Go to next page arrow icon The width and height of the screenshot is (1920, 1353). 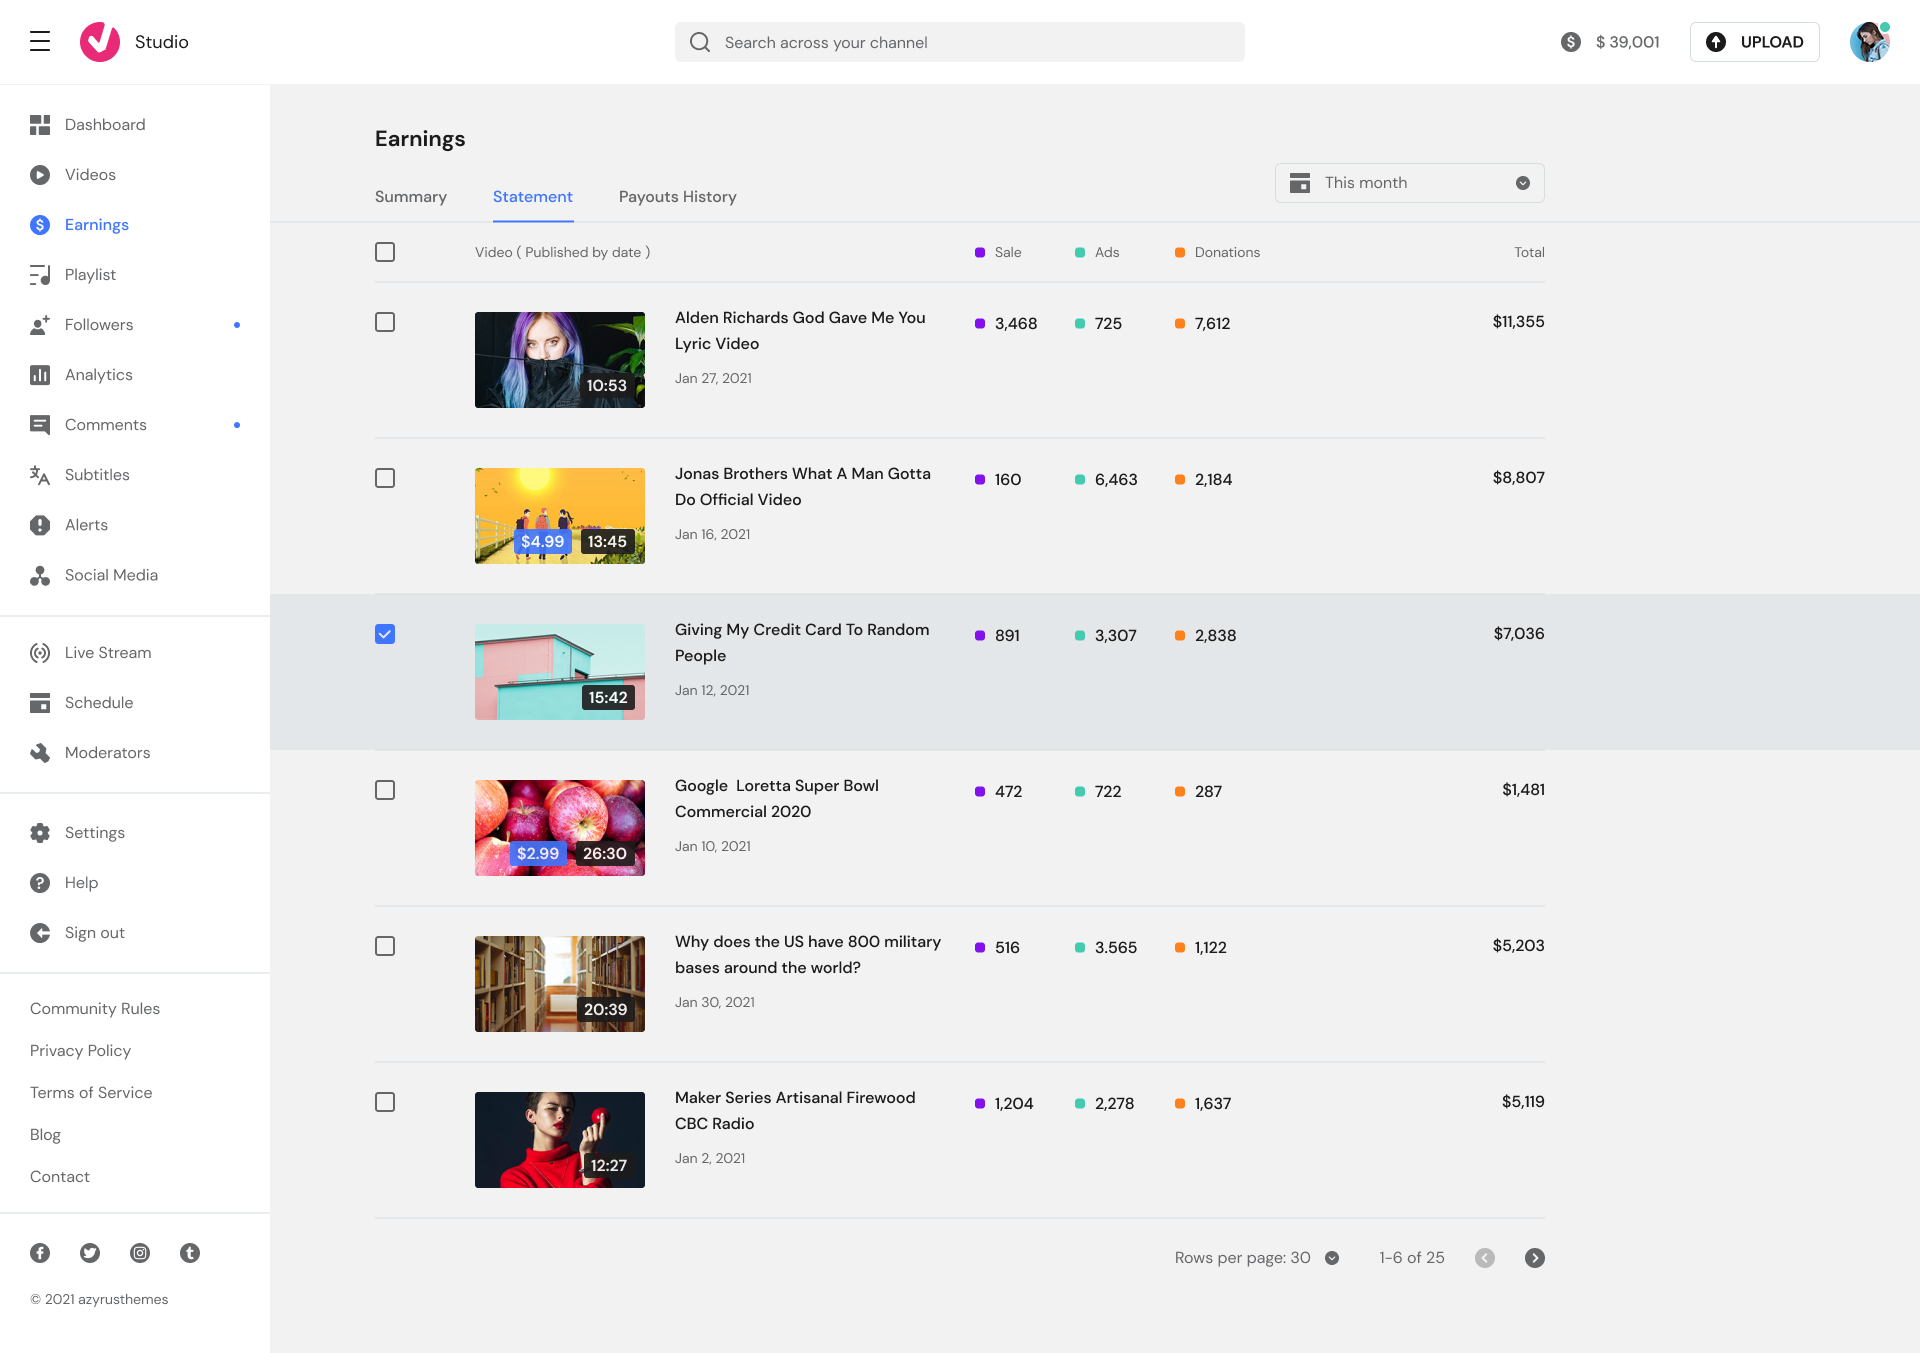[1535, 1258]
